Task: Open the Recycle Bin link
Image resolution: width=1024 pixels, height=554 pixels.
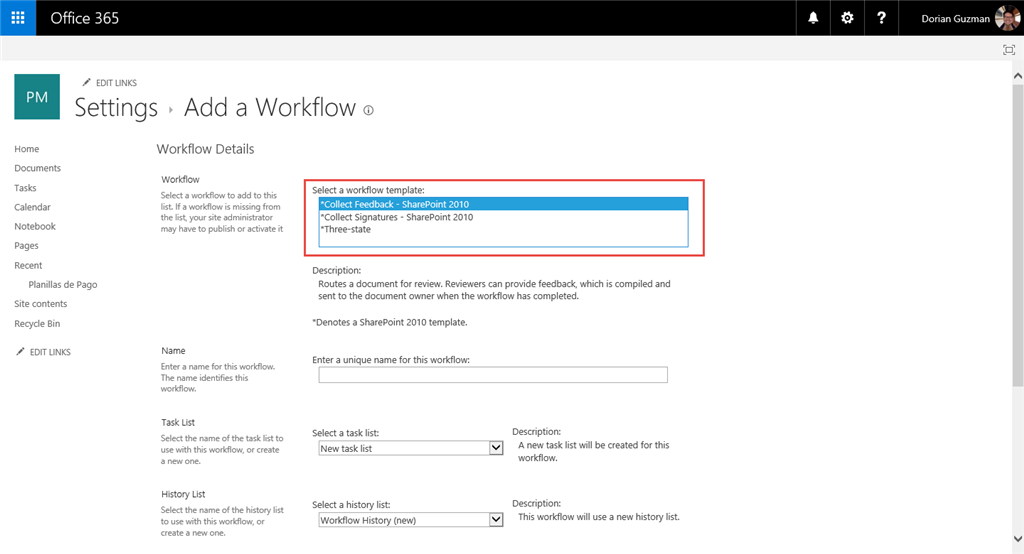Action: [37, 323]
